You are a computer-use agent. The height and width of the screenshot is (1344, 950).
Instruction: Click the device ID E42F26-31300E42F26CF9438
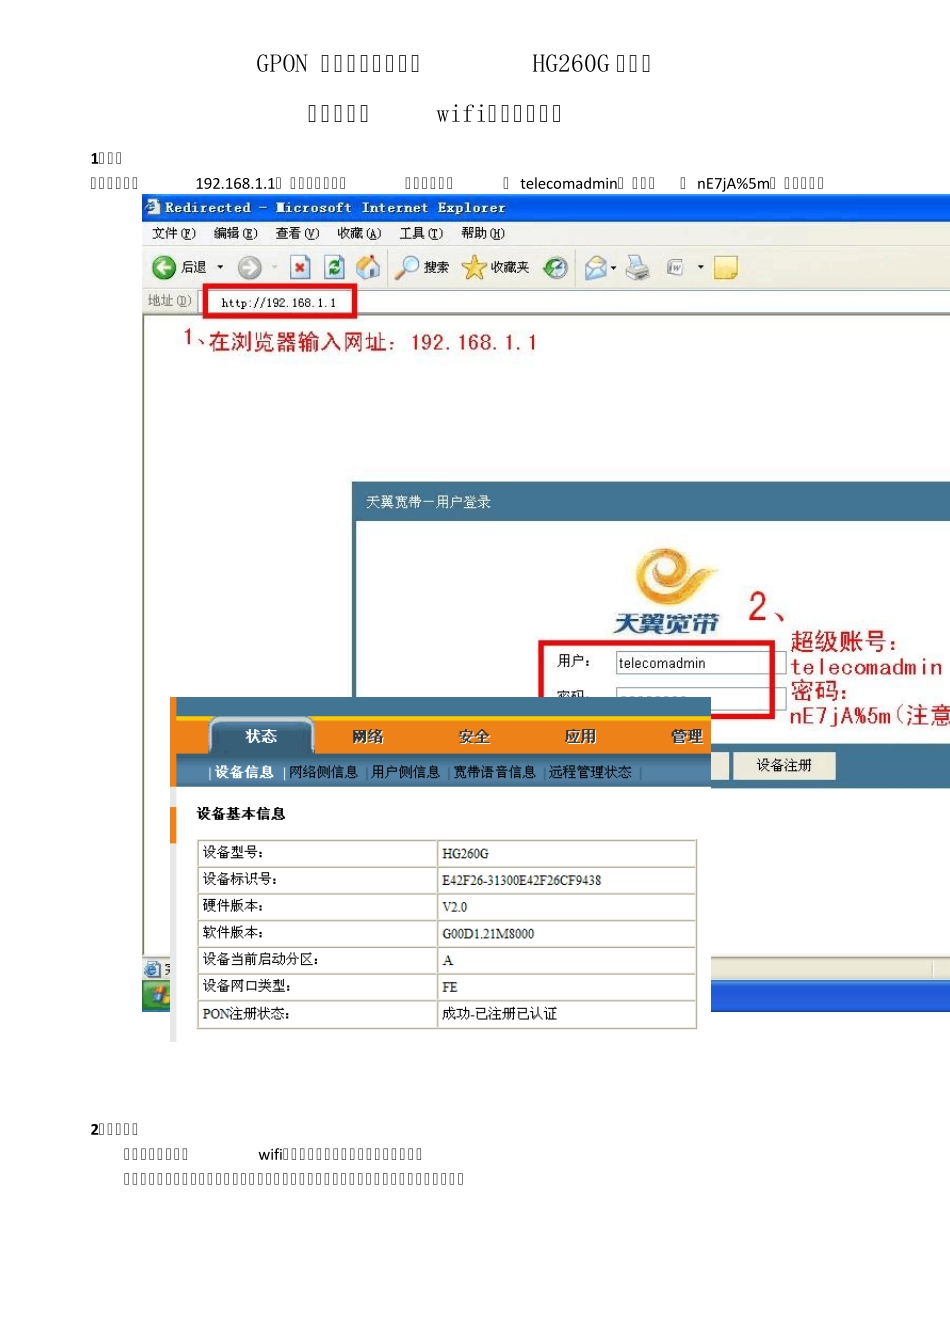[x=521, y=880]
